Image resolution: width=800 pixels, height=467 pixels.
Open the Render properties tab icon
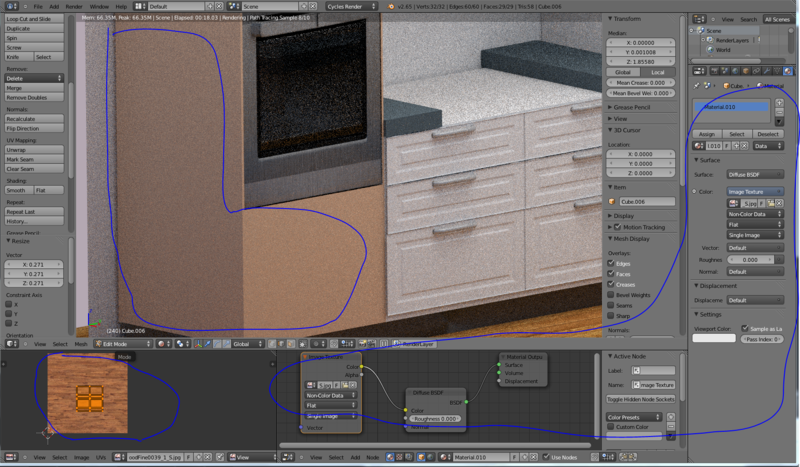(x=714, y=71)
